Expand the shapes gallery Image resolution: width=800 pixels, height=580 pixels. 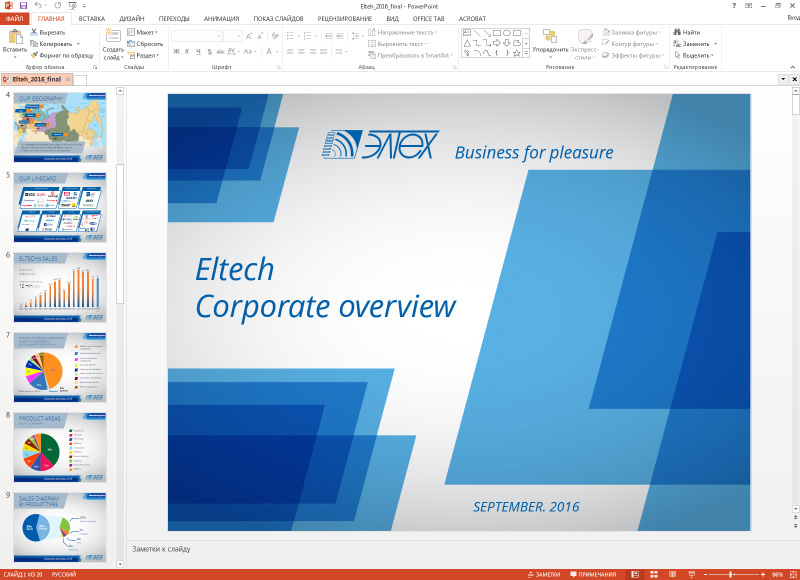526,53
